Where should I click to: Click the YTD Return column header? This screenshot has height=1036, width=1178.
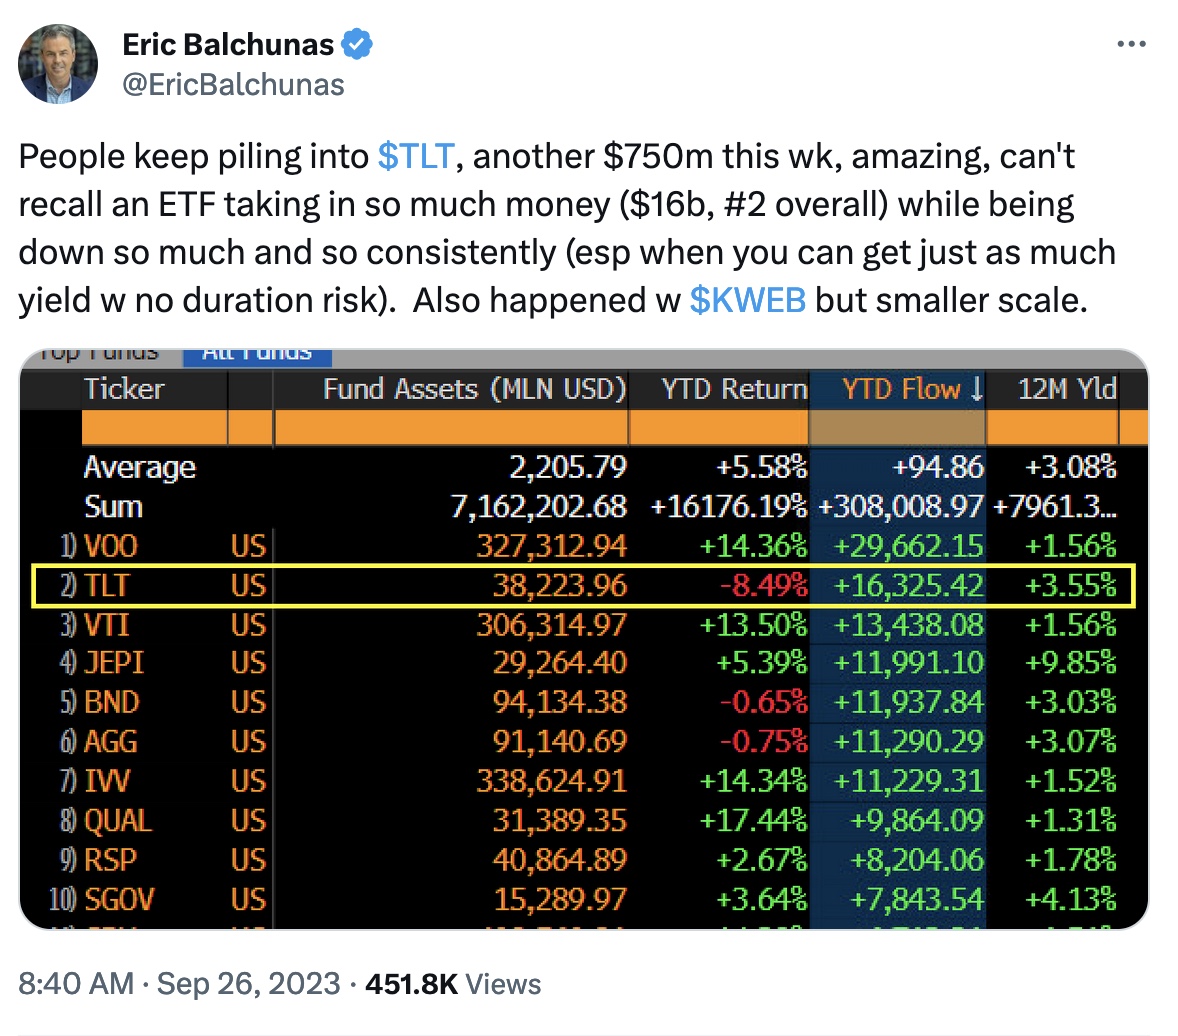click(x=733, y=389)
